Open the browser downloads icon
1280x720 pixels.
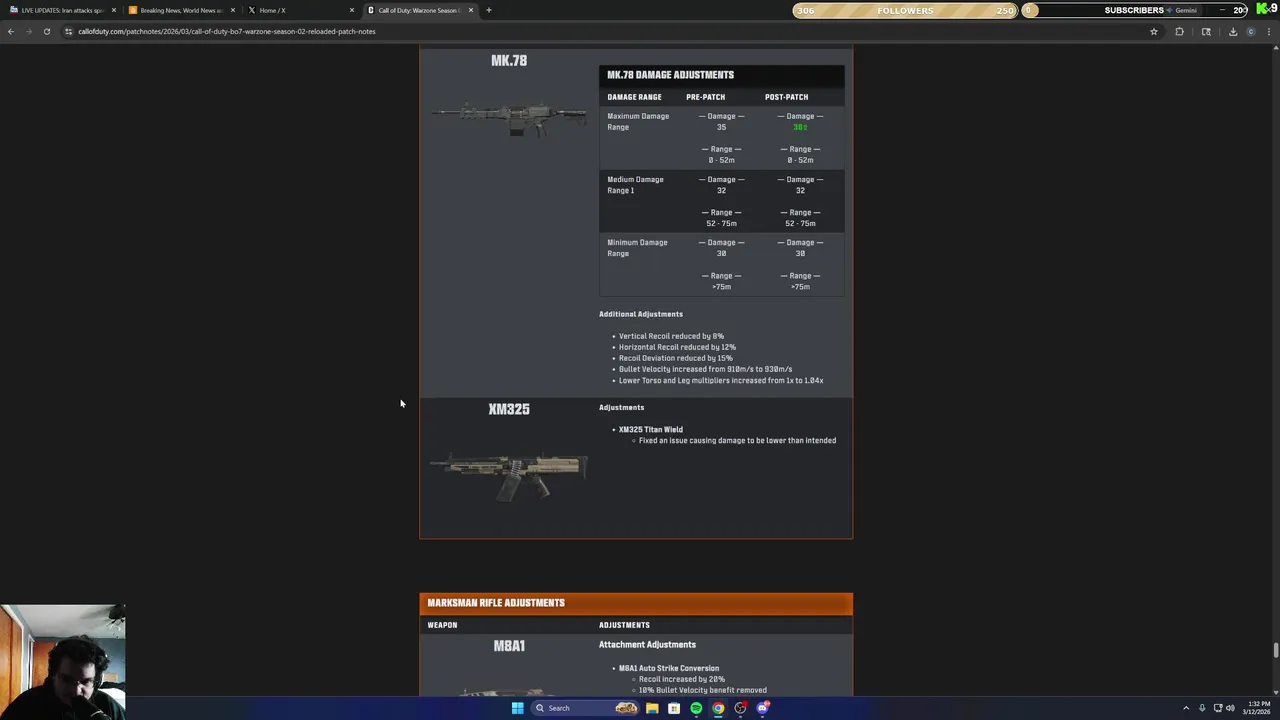tap(1232, 31)
